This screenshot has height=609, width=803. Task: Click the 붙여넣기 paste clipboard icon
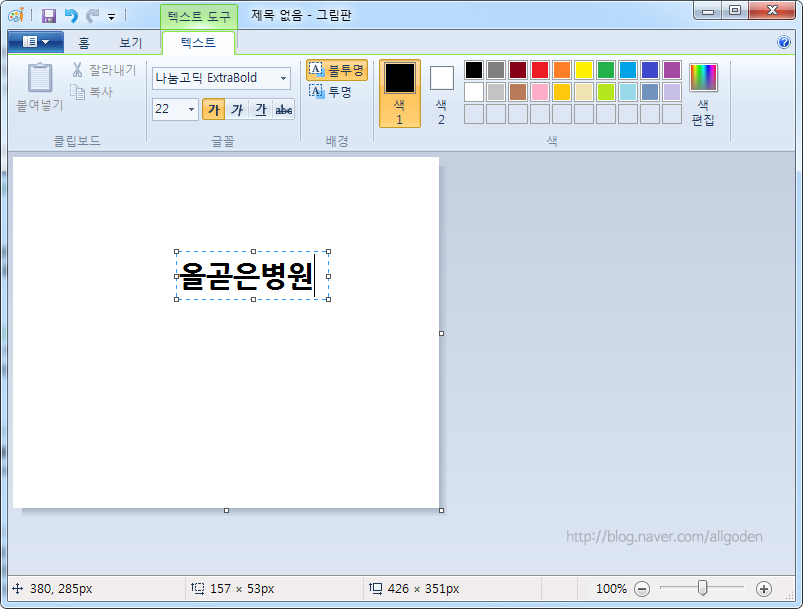[40, 78]
